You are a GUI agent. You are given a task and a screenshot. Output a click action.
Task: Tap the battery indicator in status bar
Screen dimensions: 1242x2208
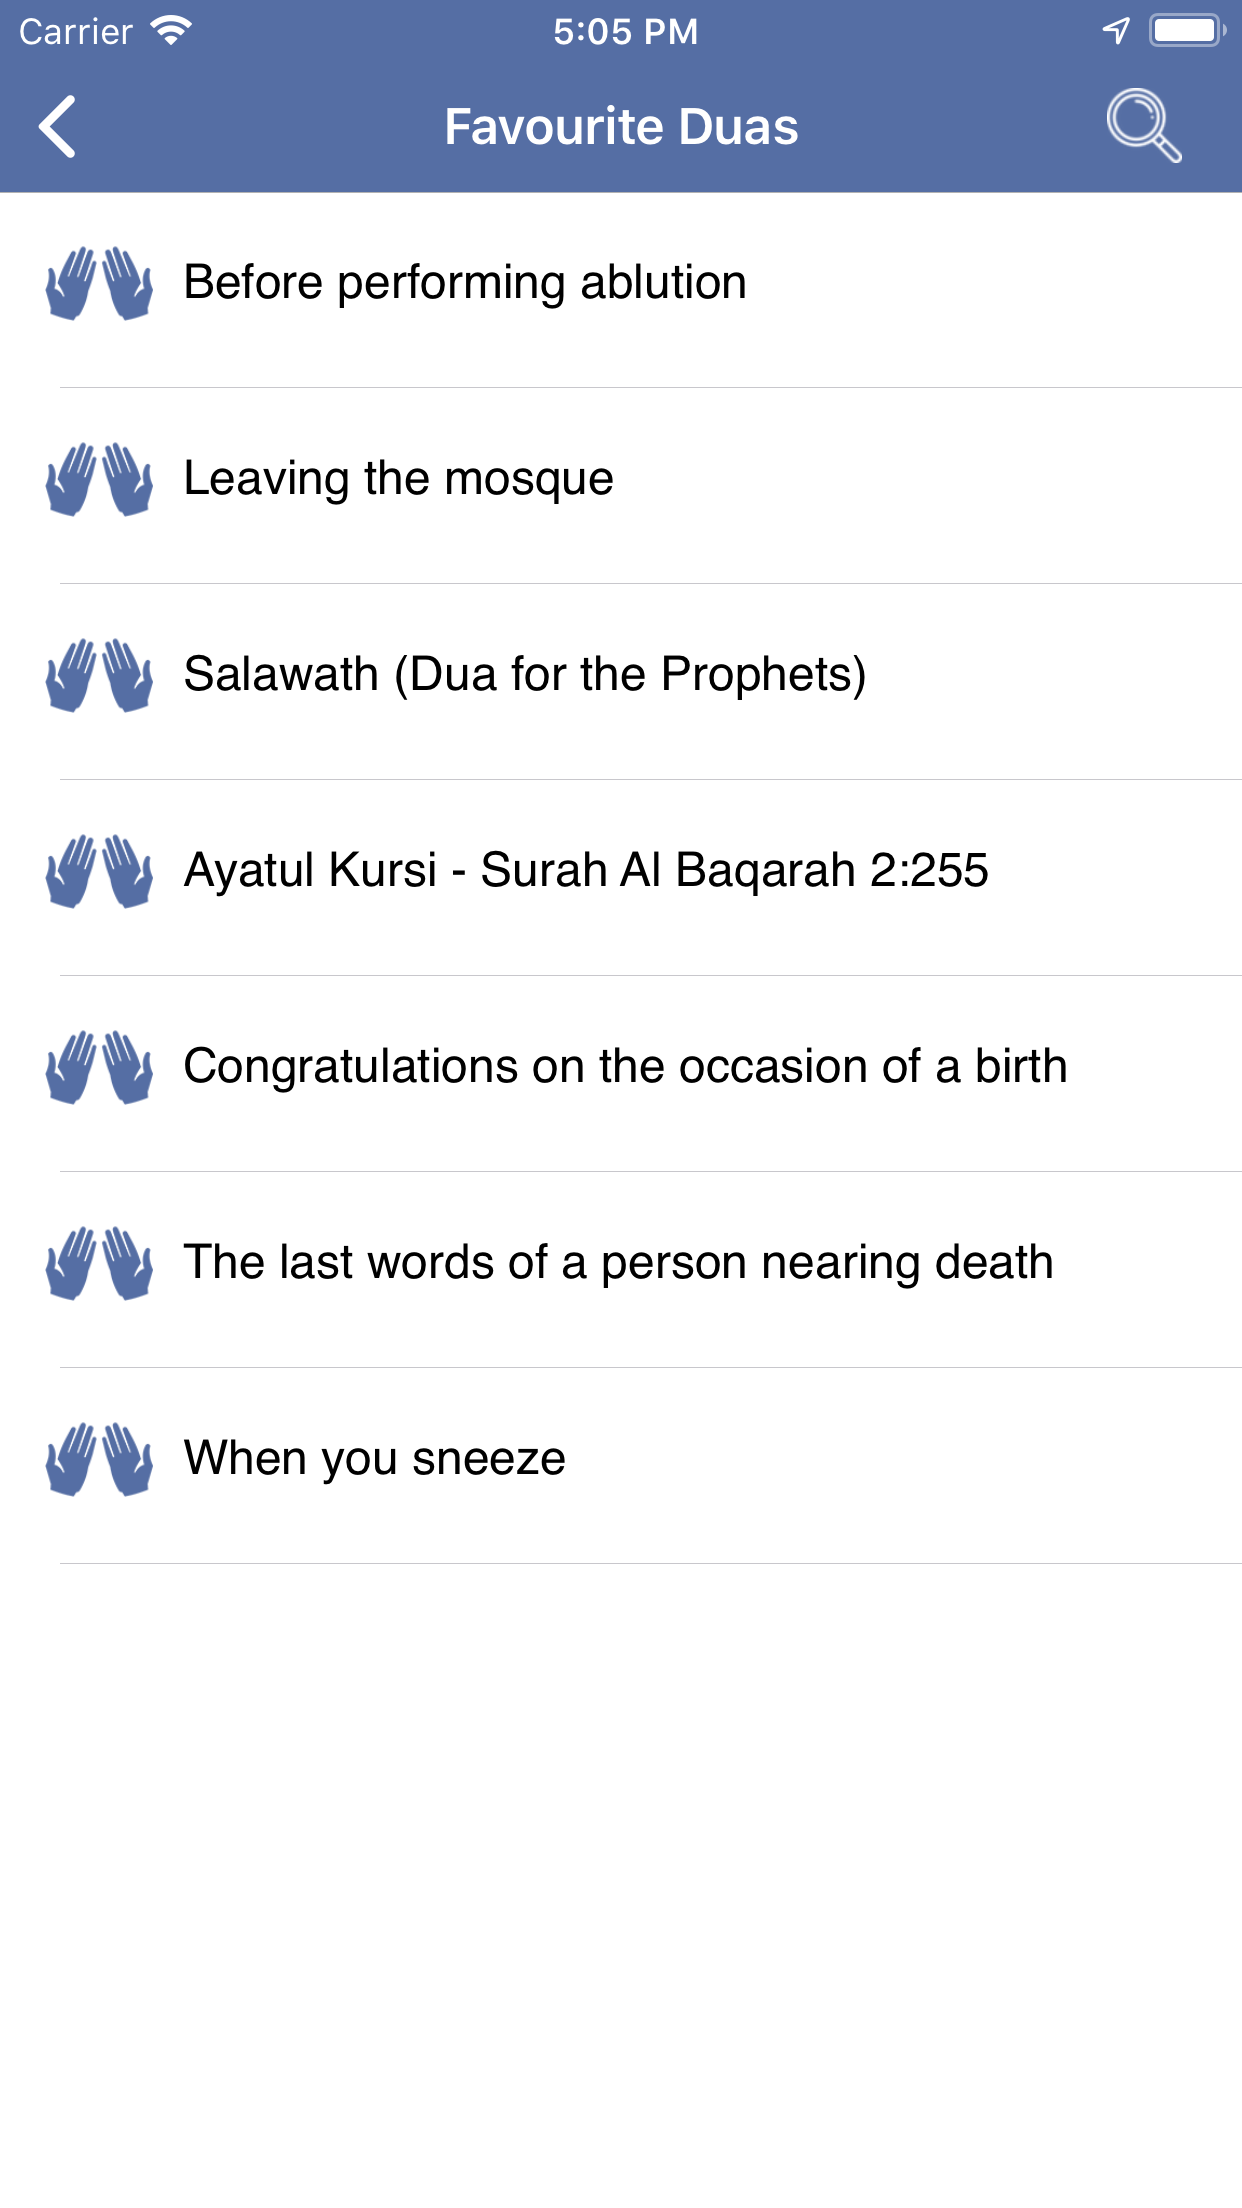pyautogui.click(x=1187, y=31)
